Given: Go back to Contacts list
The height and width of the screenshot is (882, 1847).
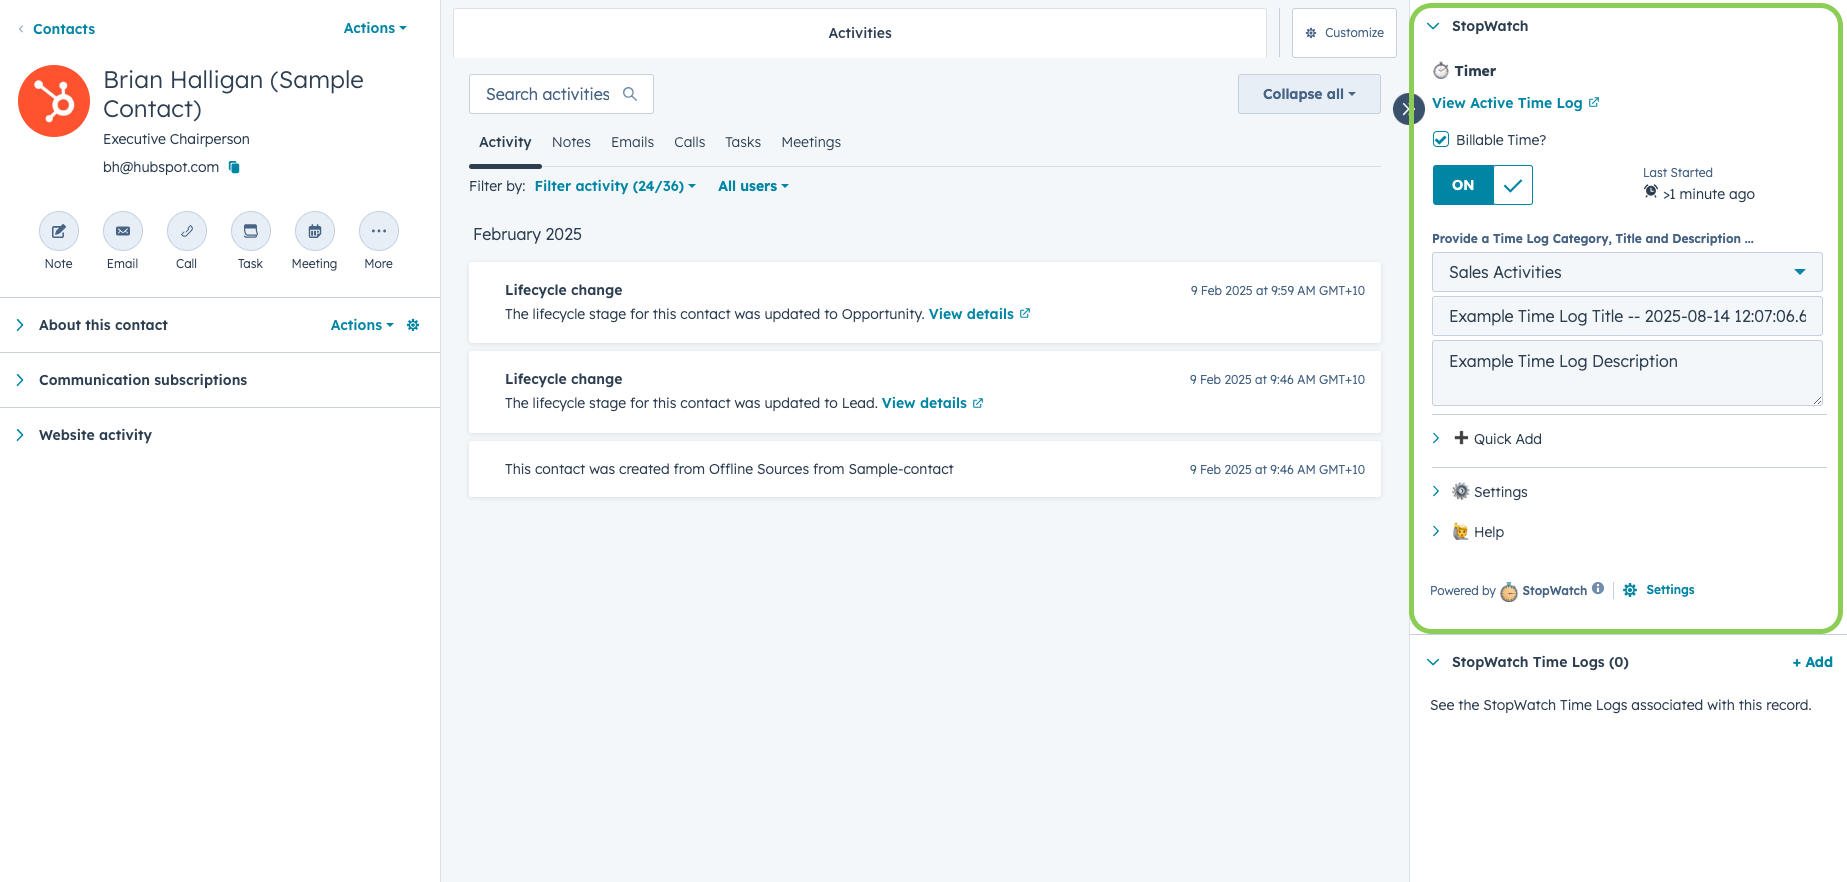Looking at the screenshot, I should 64,29.
